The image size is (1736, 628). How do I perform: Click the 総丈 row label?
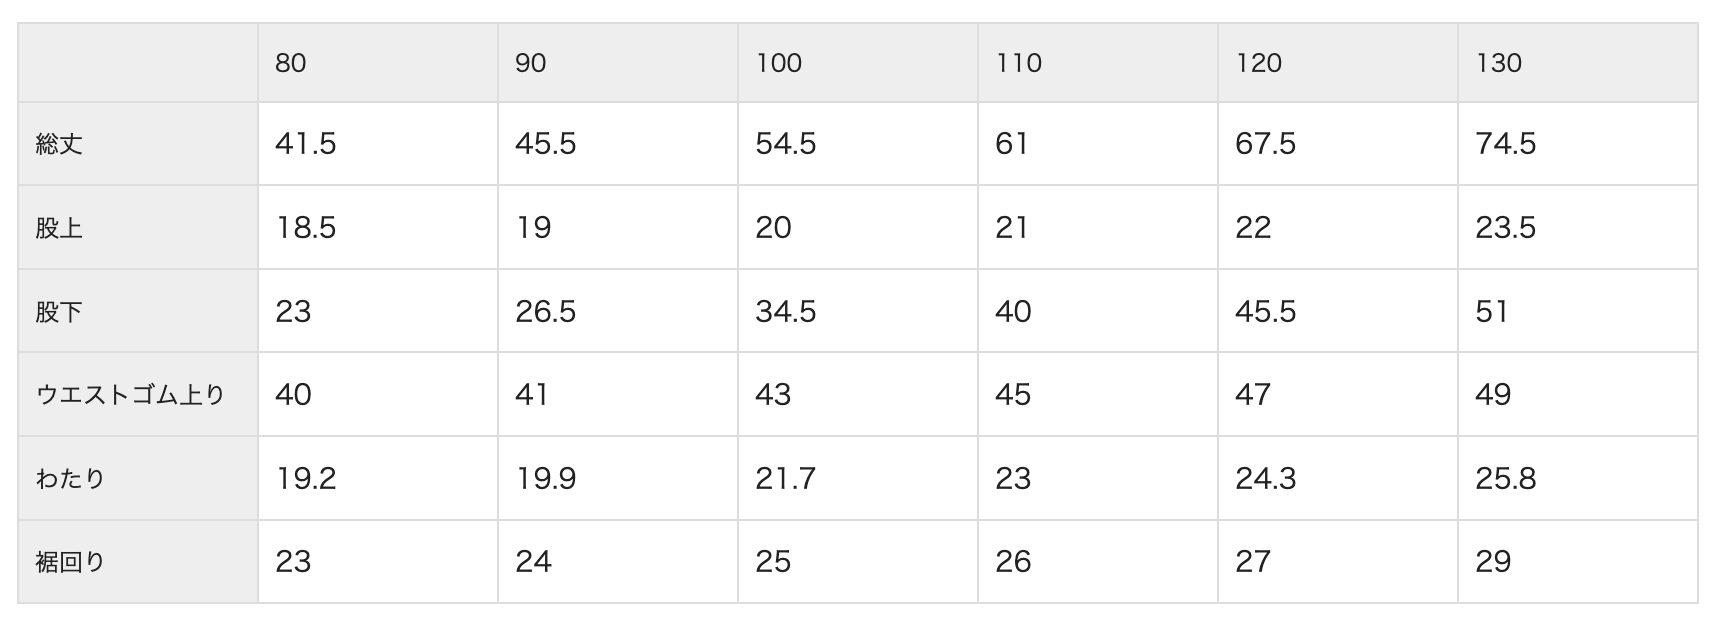pos(59,144)
